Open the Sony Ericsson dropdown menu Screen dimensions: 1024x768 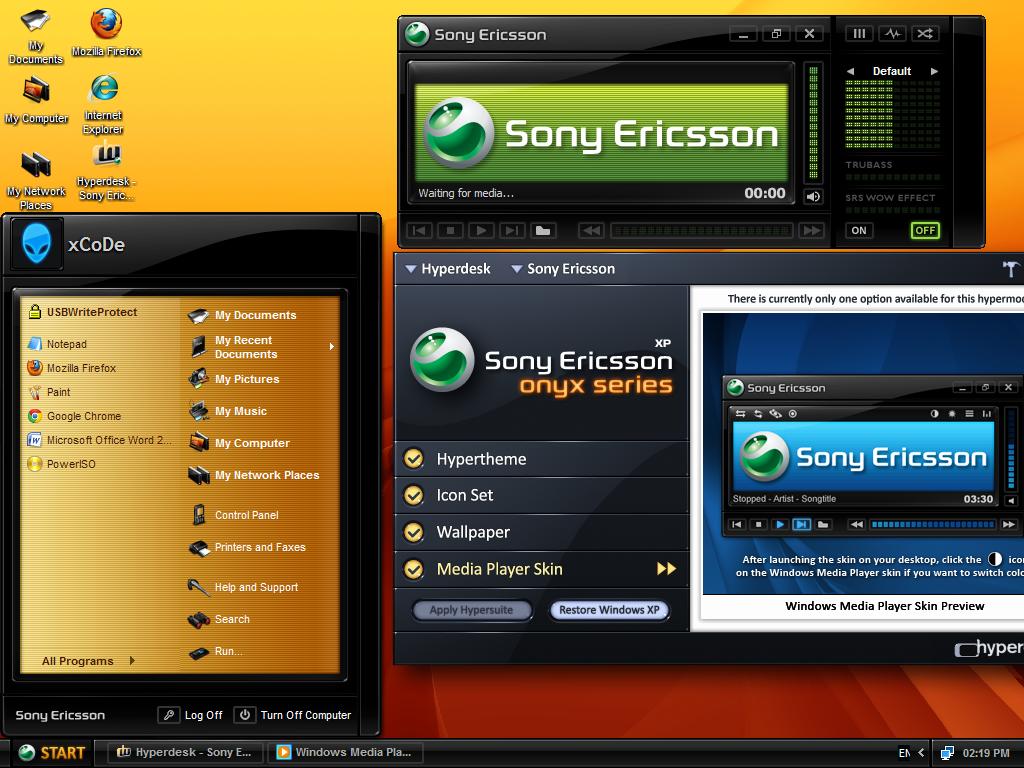click(563, 268)
